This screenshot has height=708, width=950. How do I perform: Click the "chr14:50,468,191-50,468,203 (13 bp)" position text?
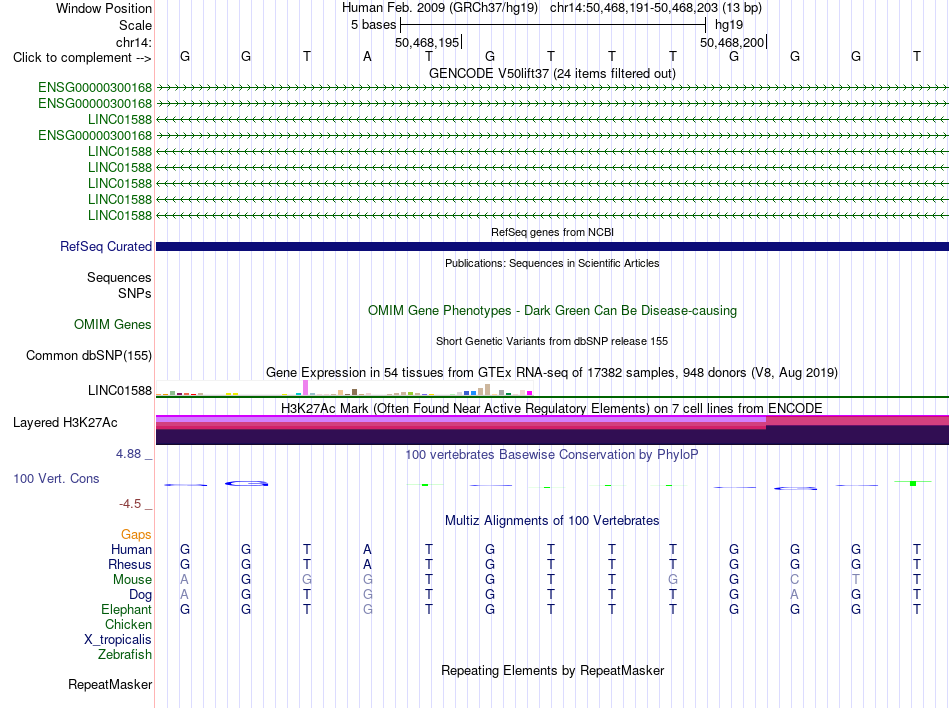tap(656, 8)
